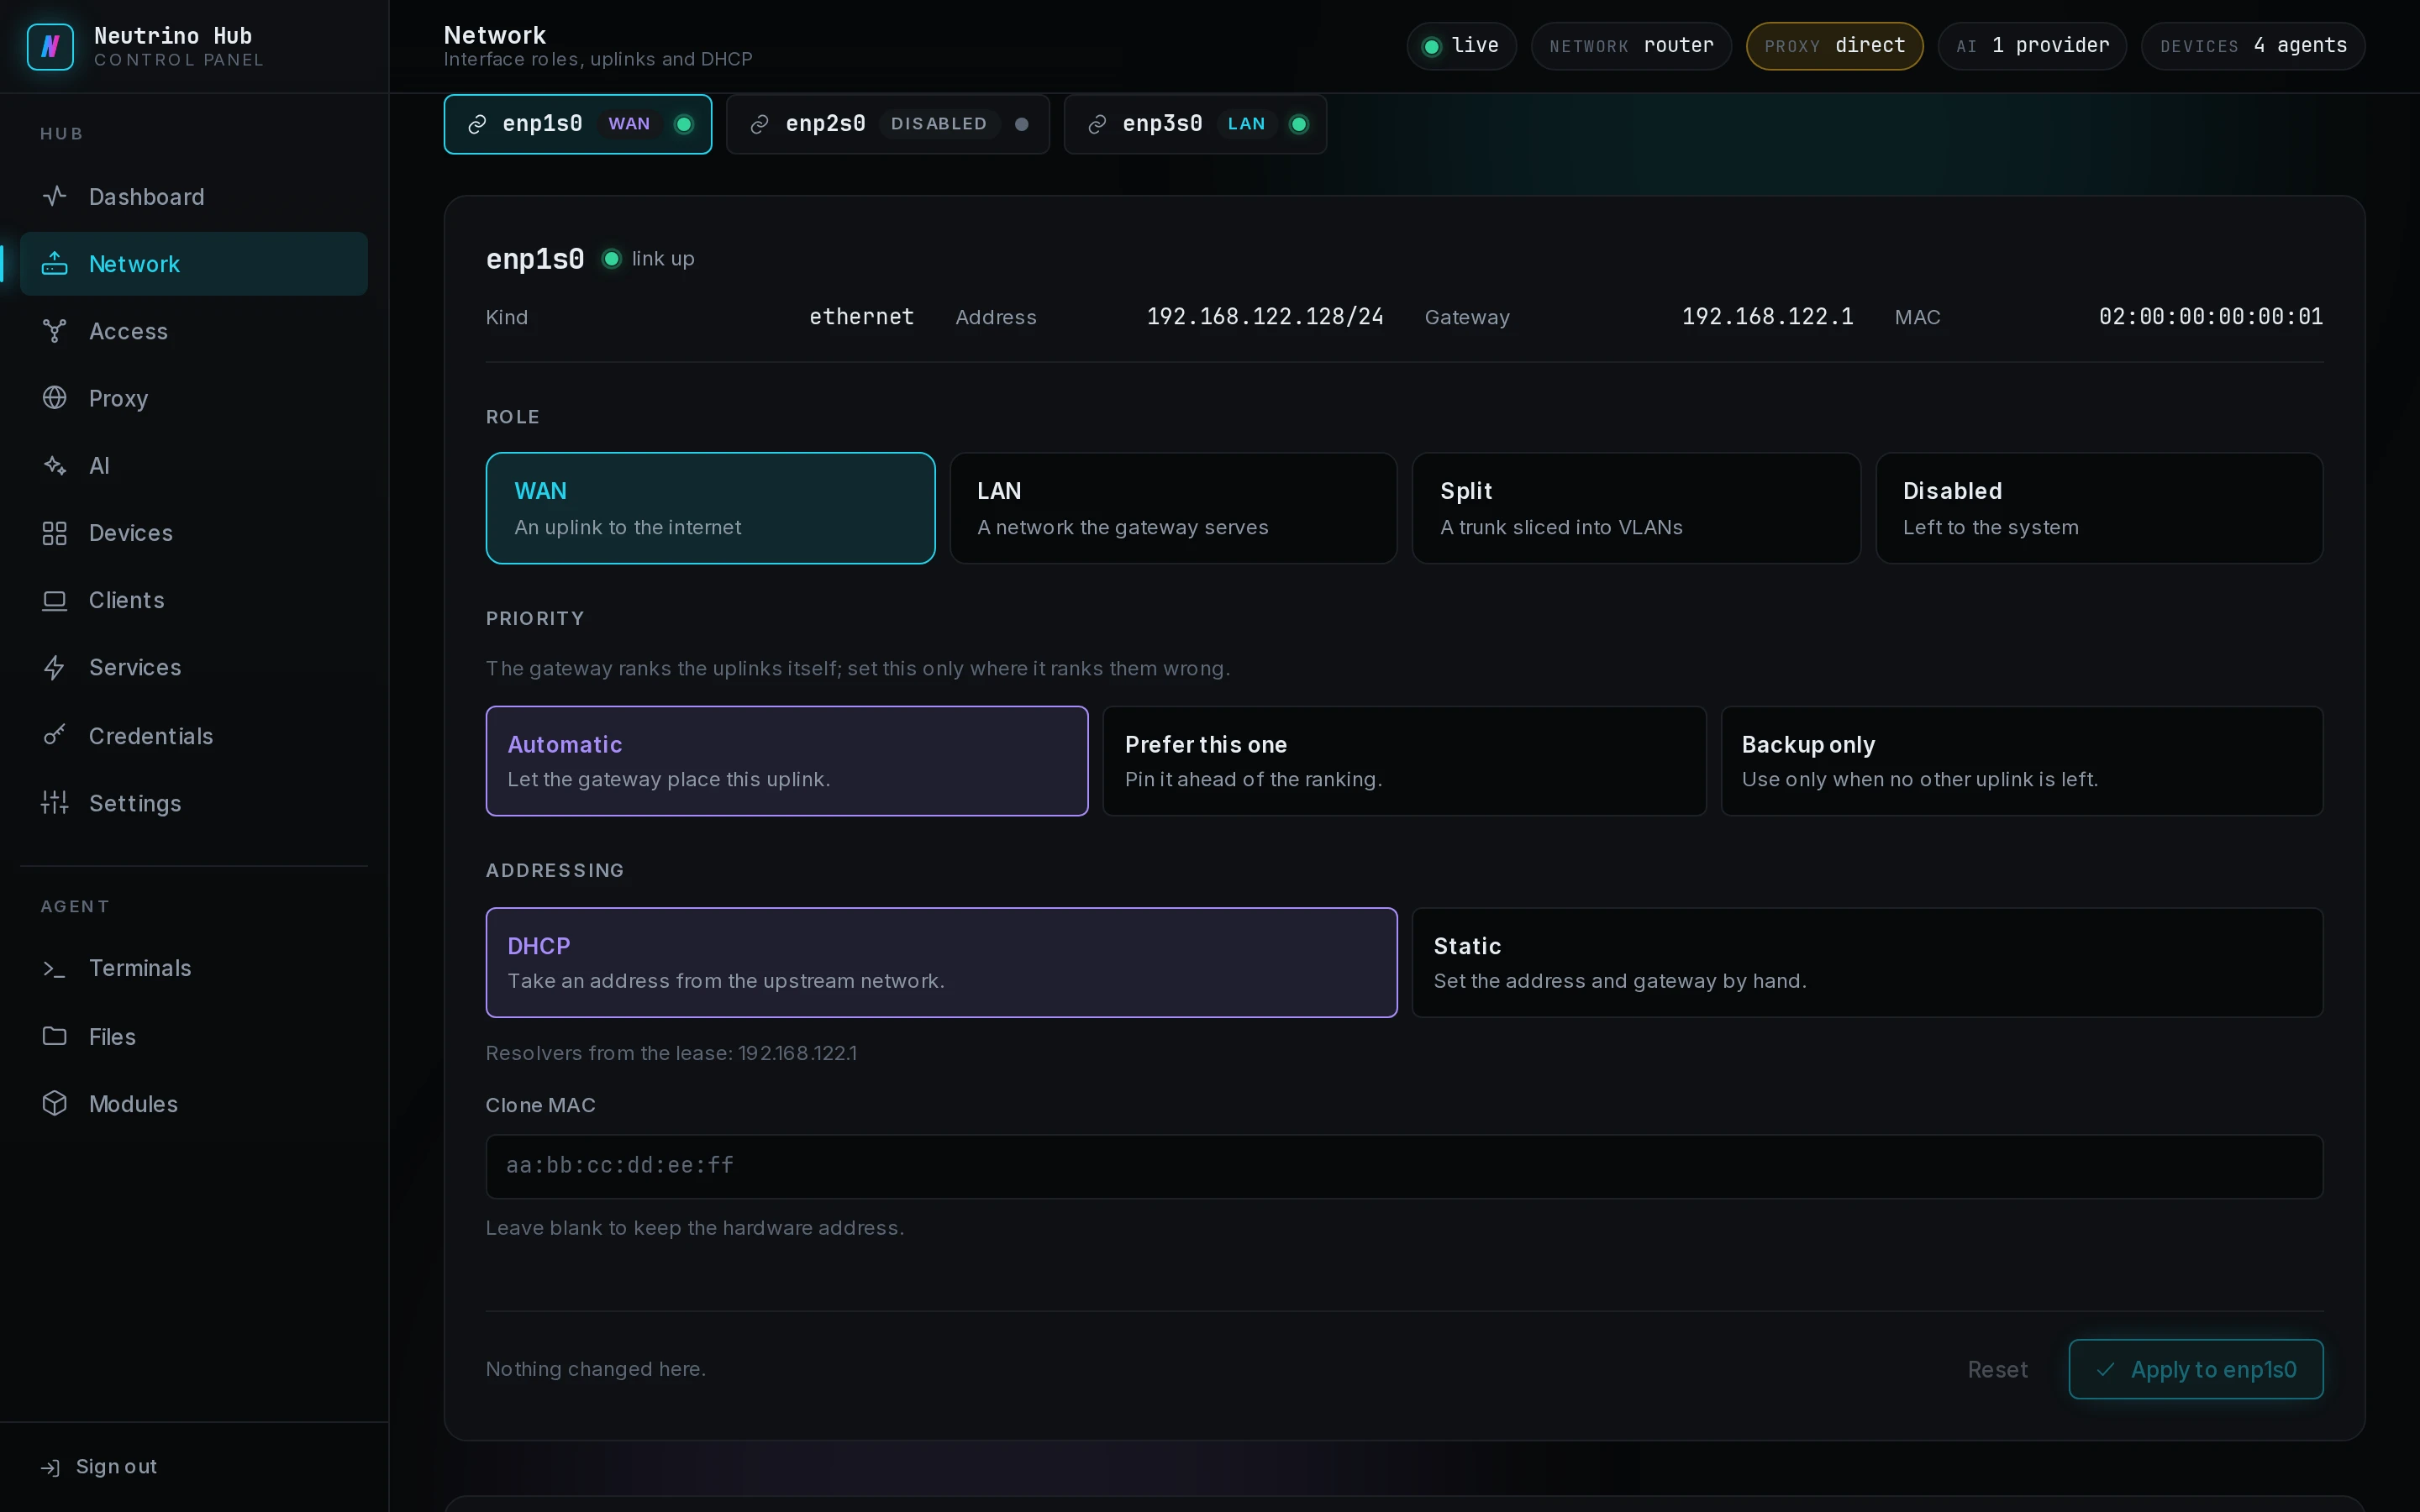Set role to Disabled

(2099, 508)
